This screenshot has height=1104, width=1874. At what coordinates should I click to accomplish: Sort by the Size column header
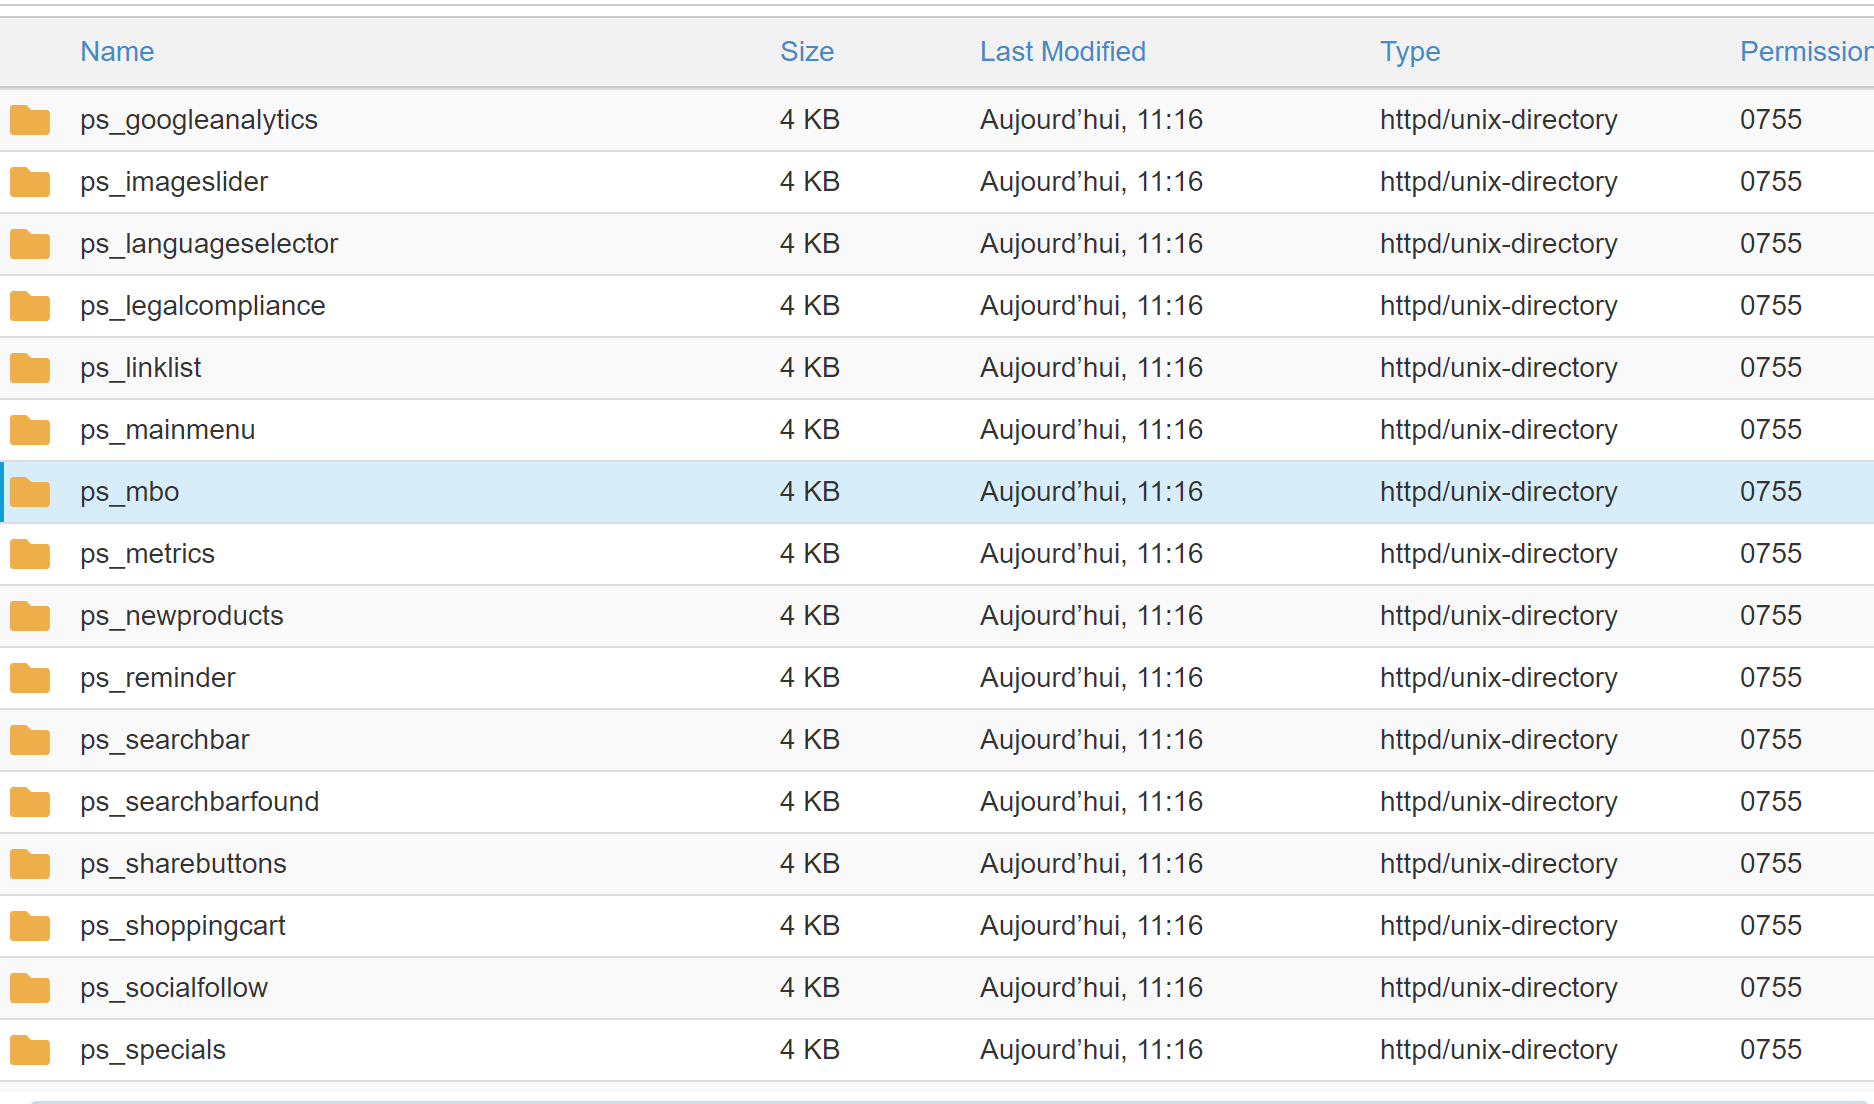(x=807, y=52)
